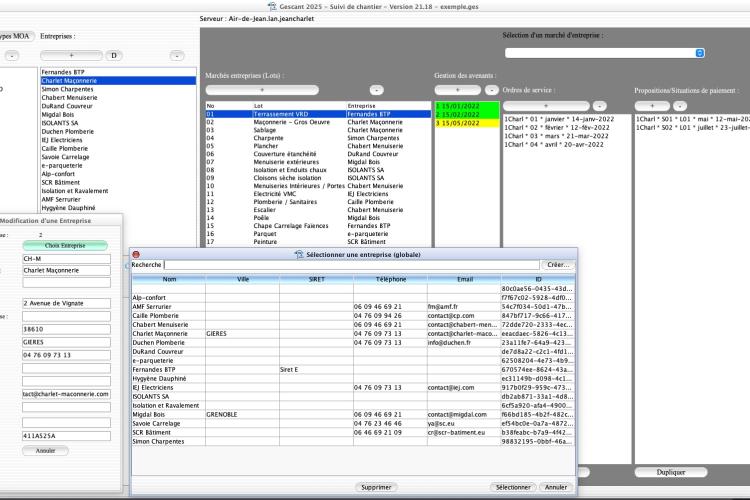This screenshot has width=750, height=500.
Task: Select Fernandes BTP row in dialog table
Action: (x=353, y=369)
